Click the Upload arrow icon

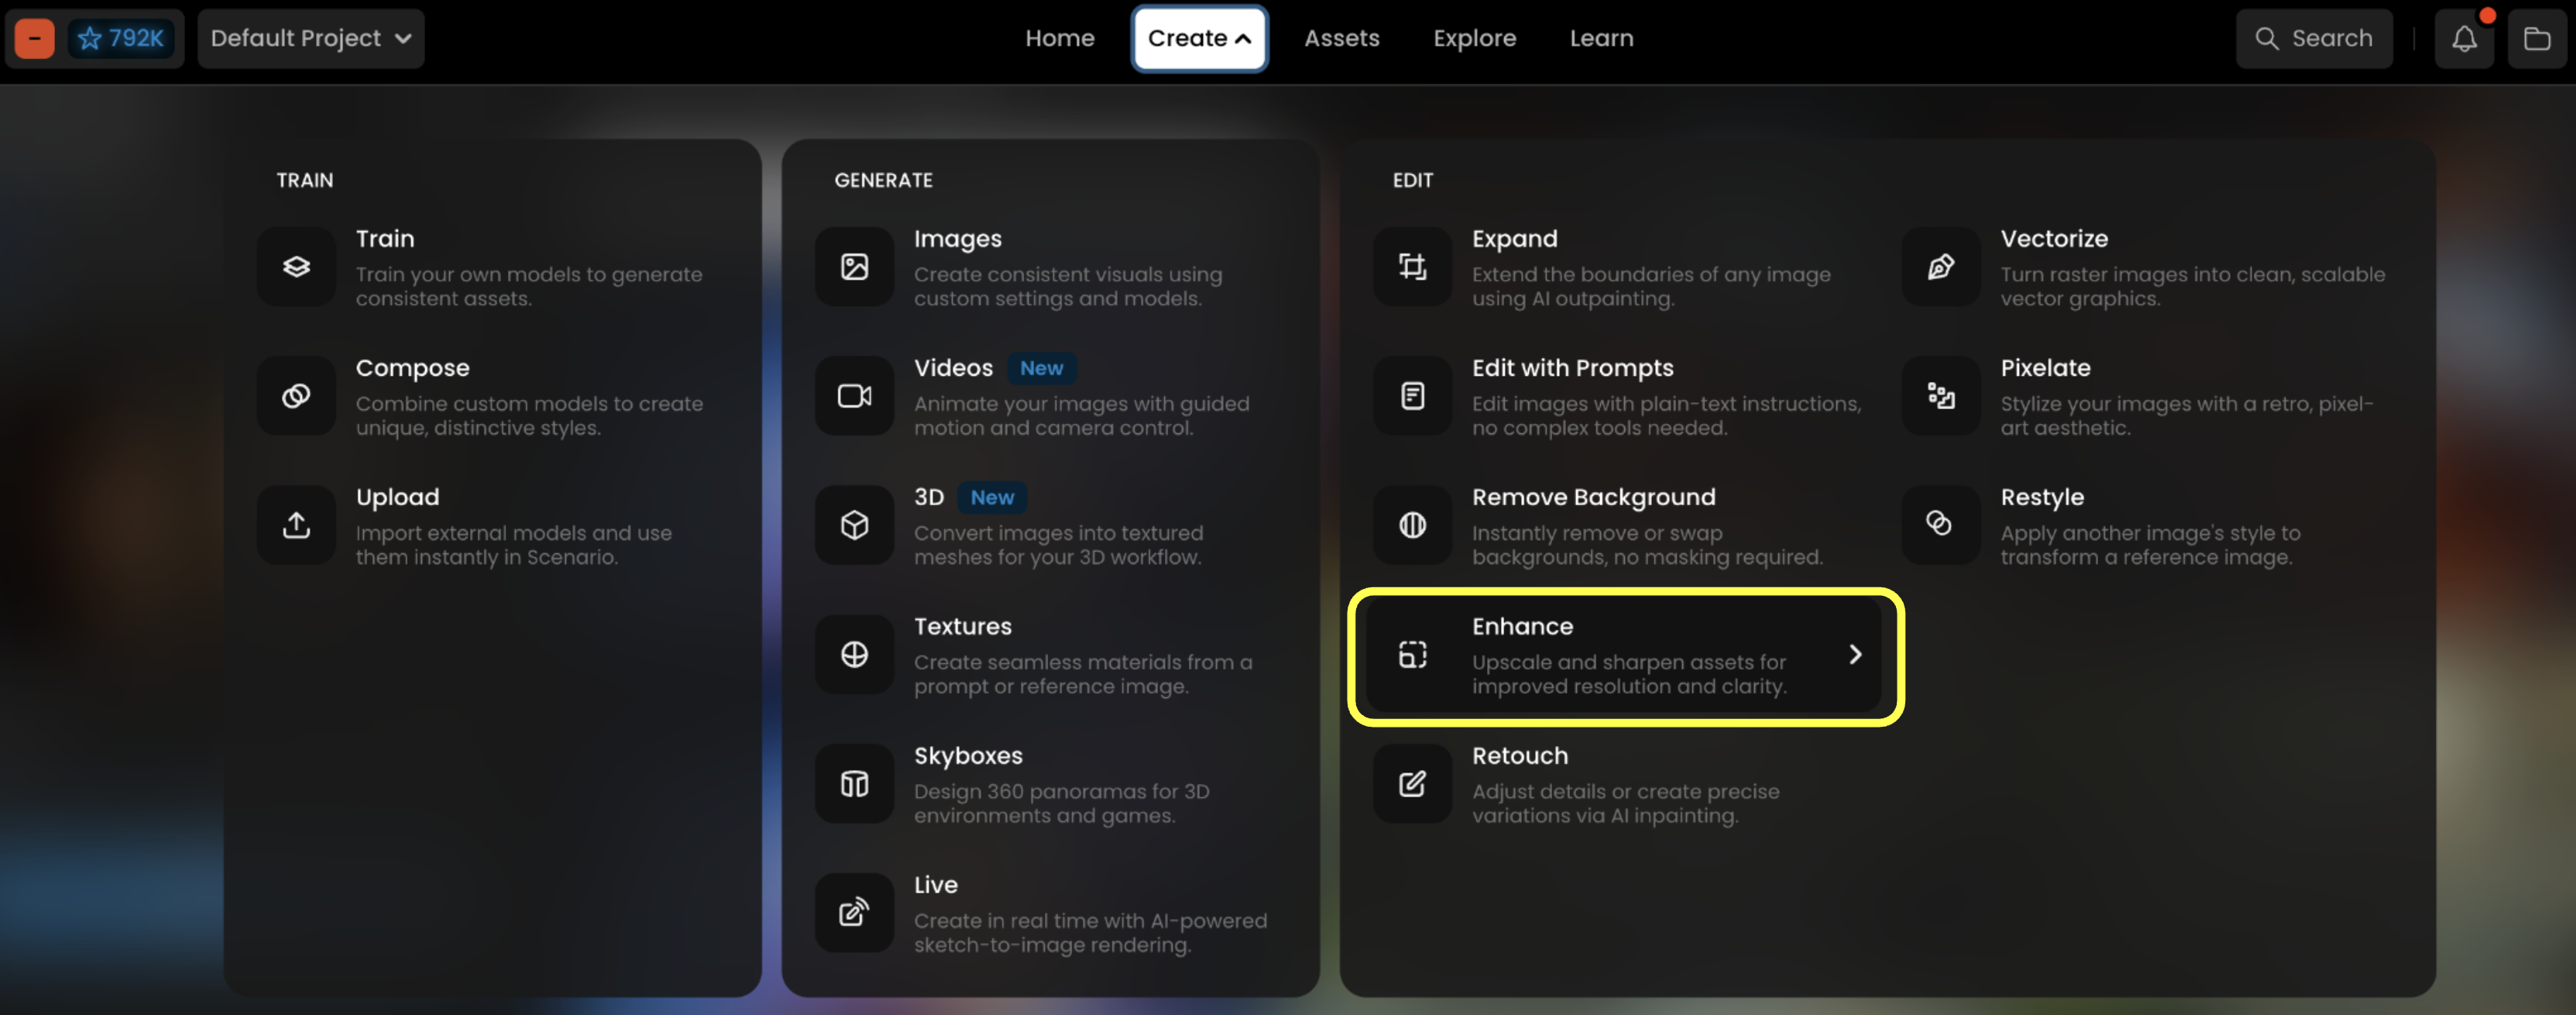(296, 525)
